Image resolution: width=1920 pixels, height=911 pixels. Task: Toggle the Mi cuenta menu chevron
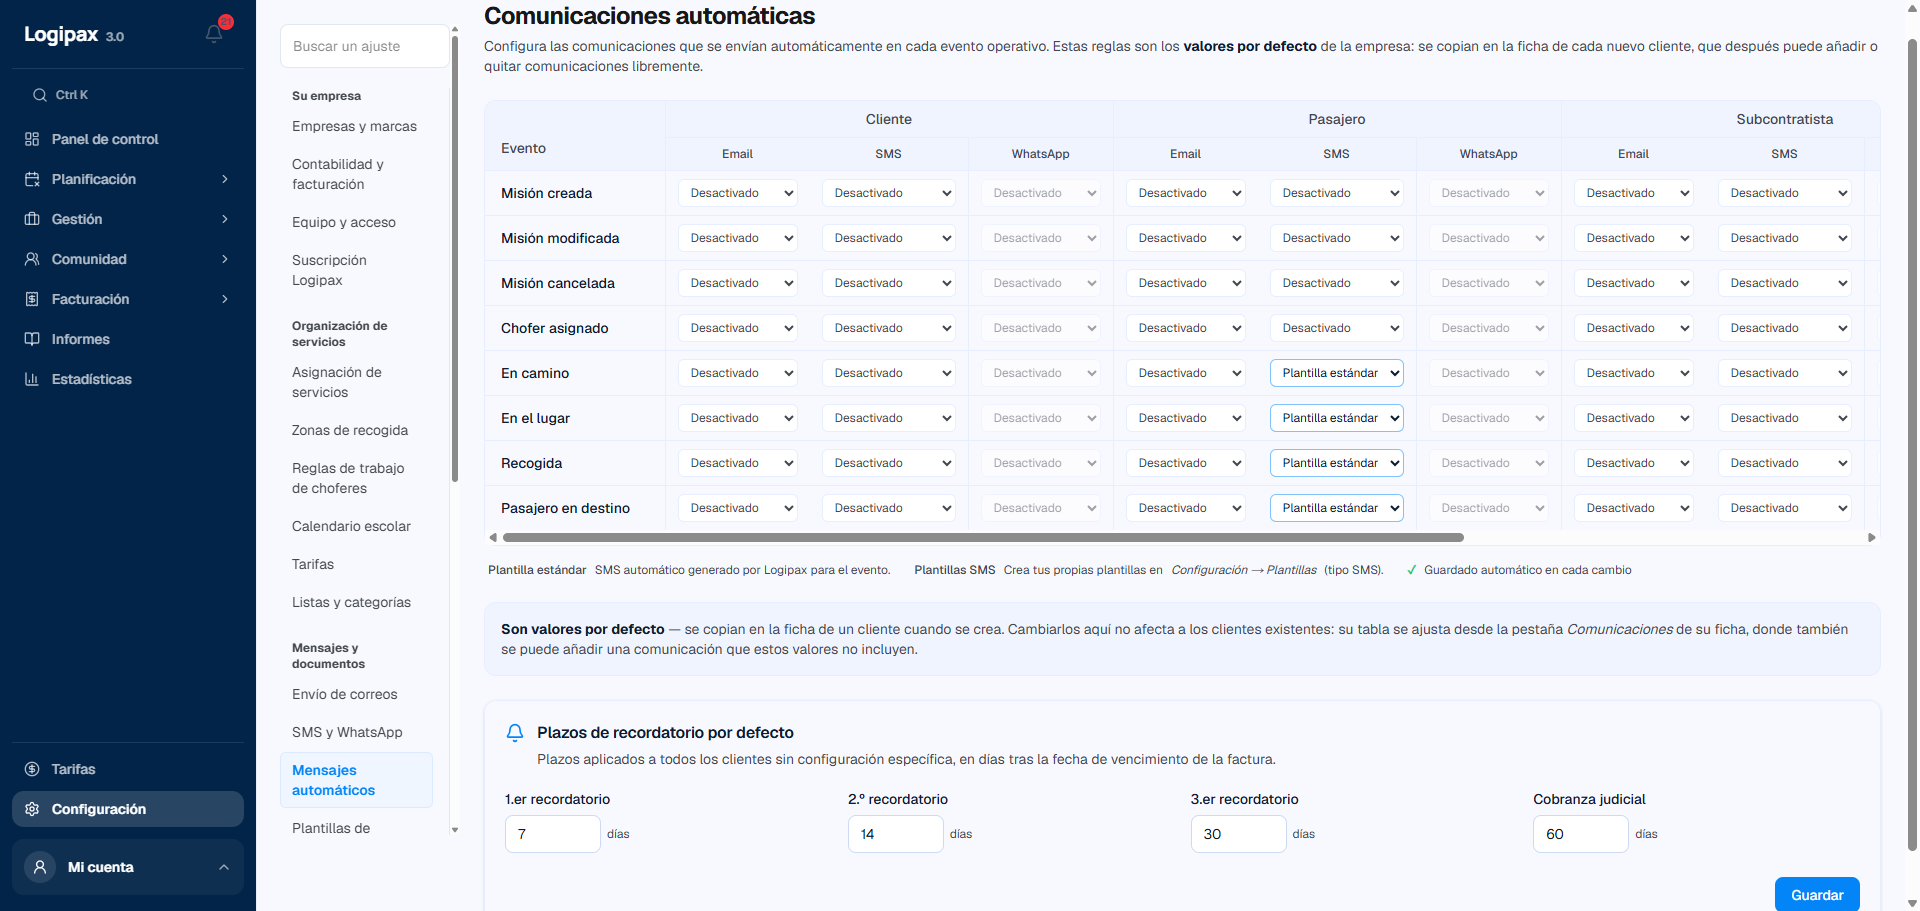click(224, 867)
